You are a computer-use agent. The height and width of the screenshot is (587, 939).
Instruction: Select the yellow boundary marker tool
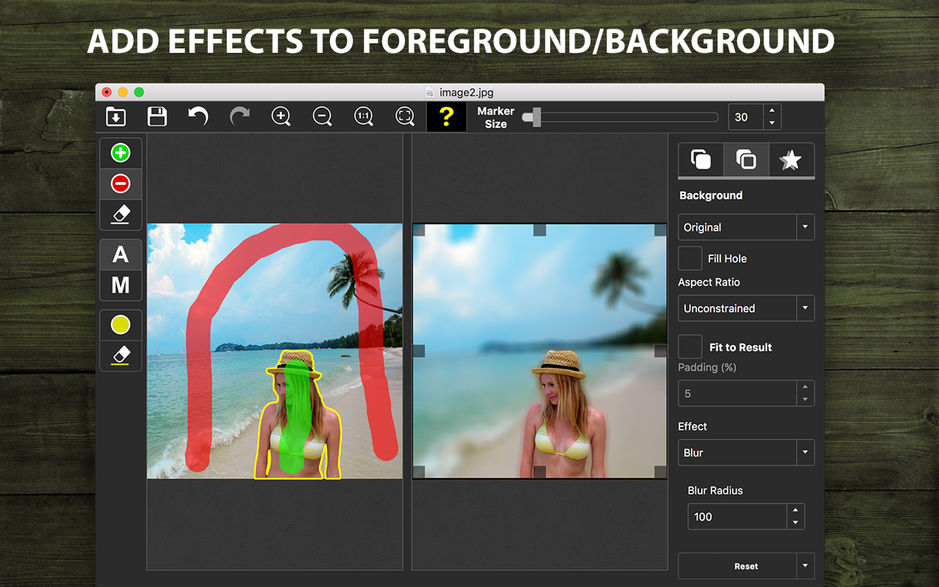[120, 324]
